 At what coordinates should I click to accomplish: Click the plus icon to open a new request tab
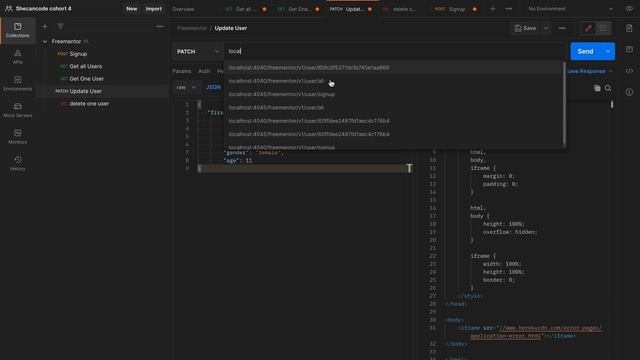pyautogui.click(x=493, y=9)
